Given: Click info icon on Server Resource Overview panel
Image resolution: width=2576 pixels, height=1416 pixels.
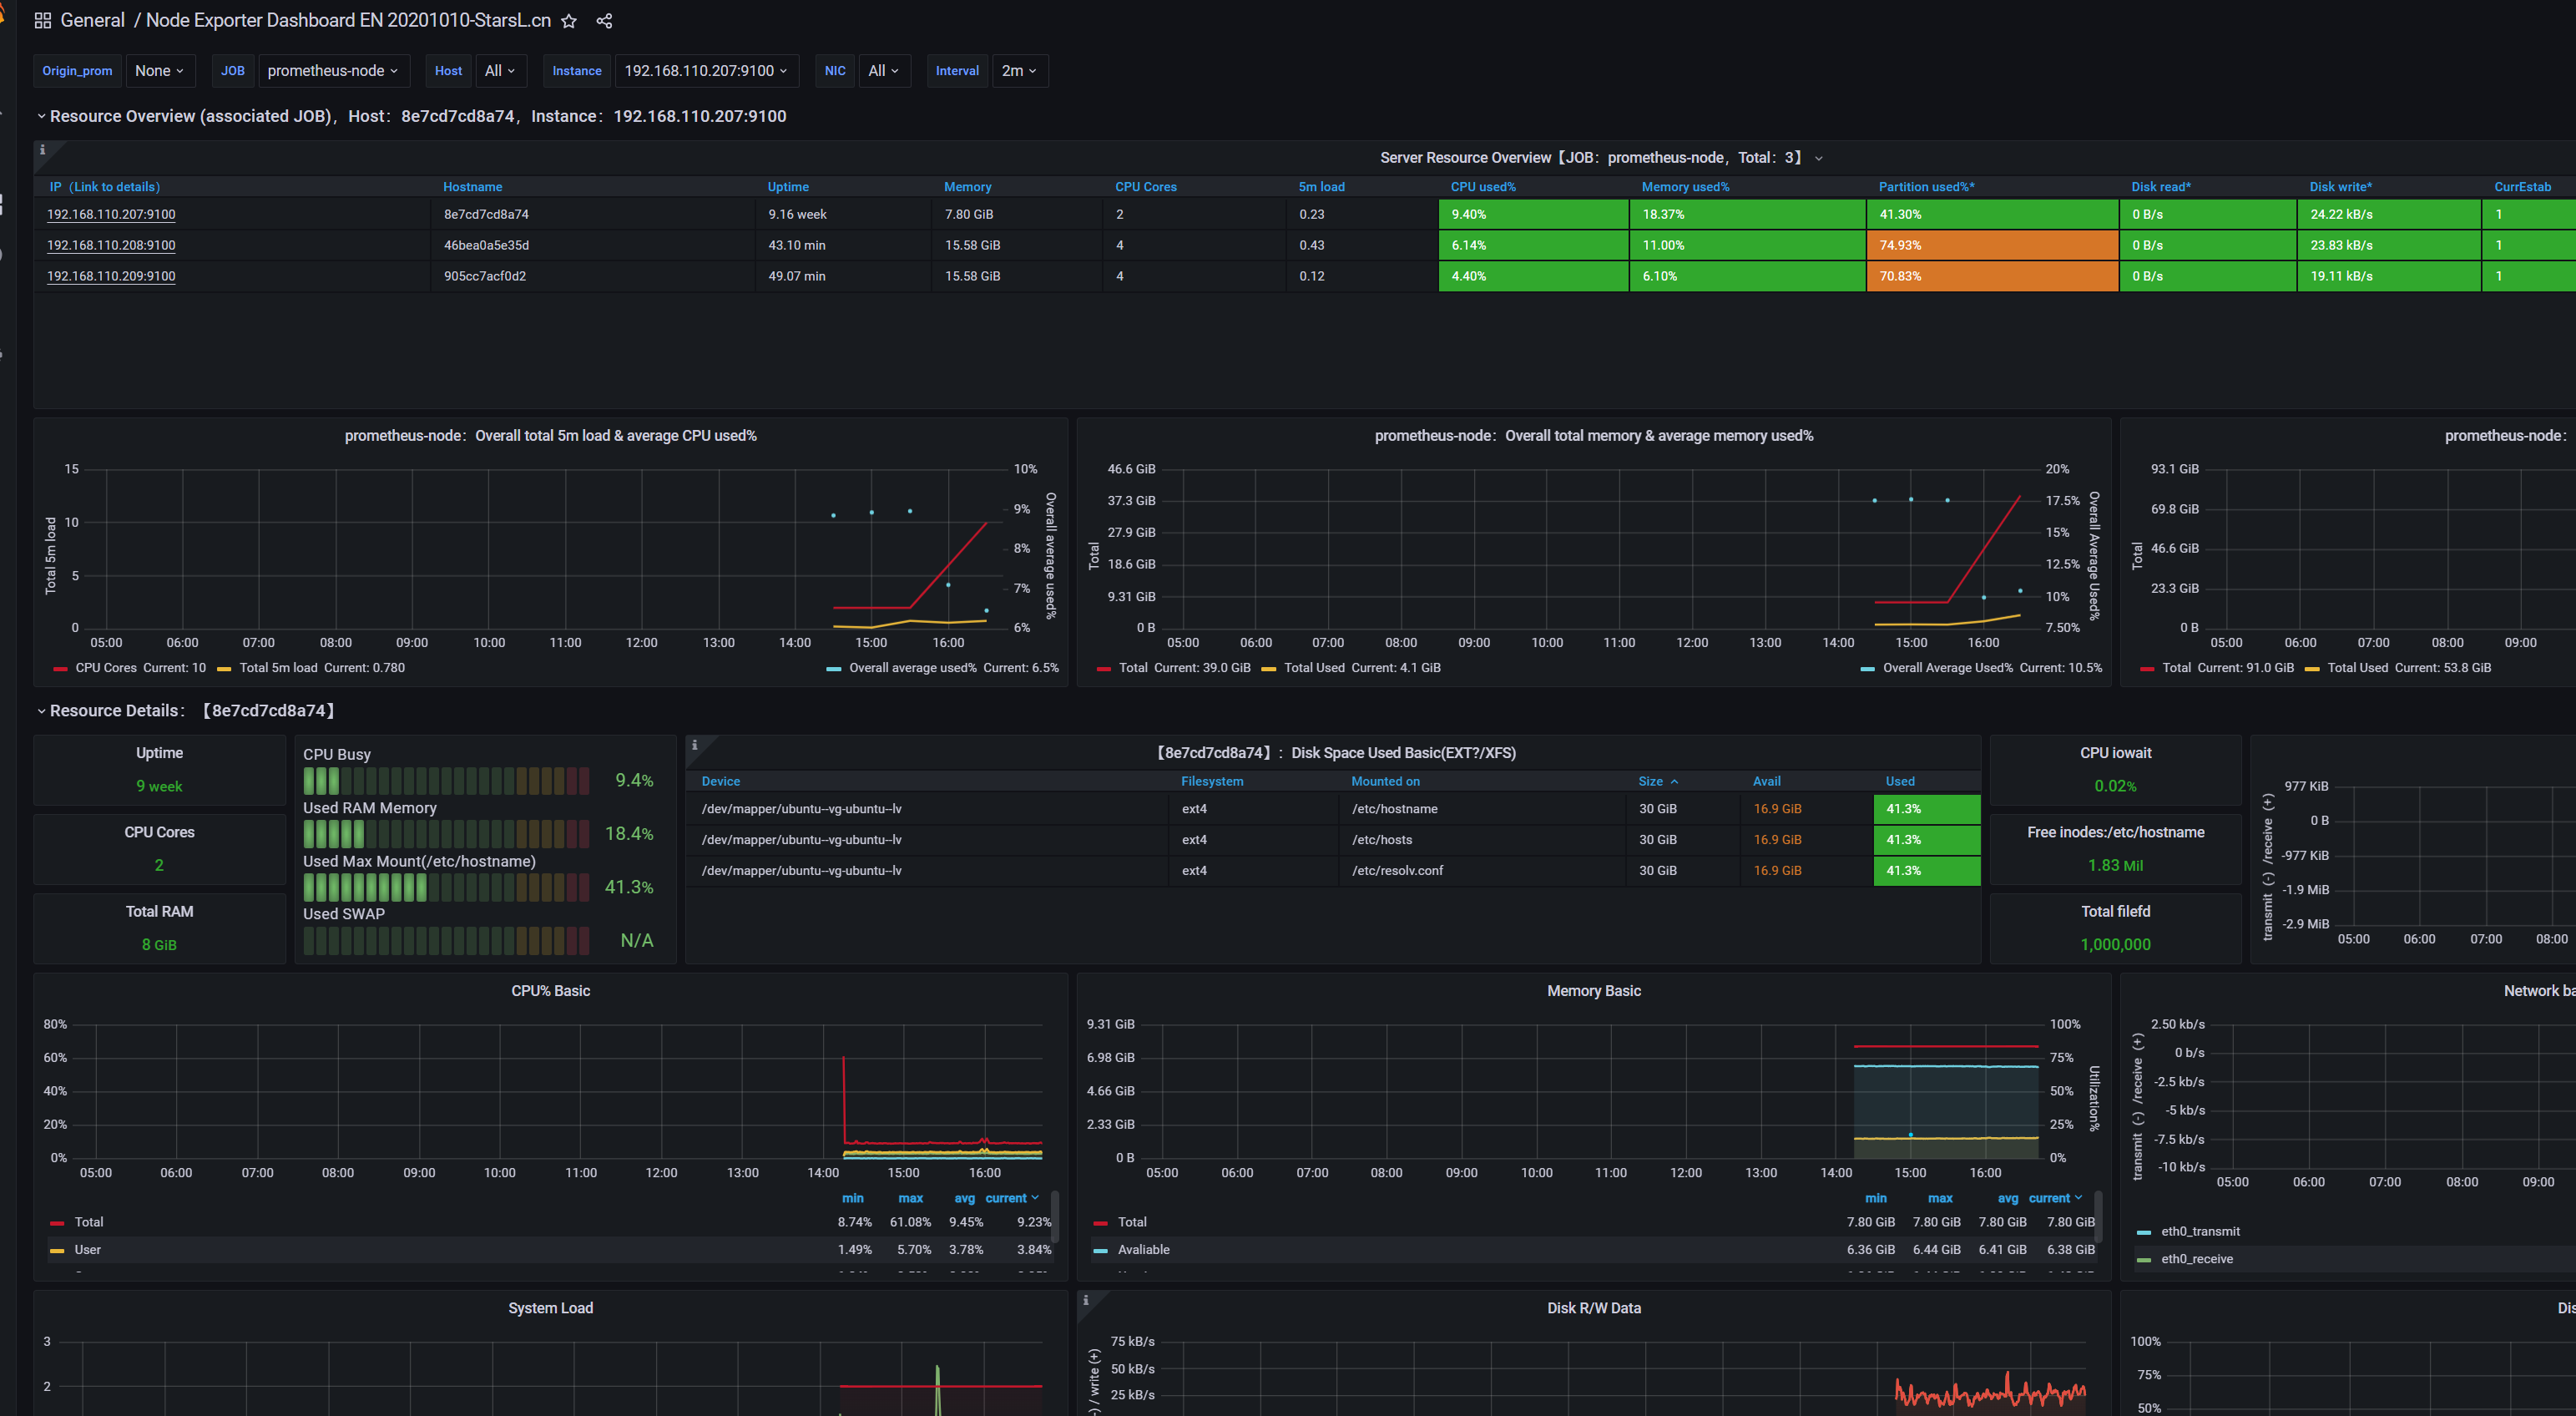Looking at the screenshot, I should 42,150.
